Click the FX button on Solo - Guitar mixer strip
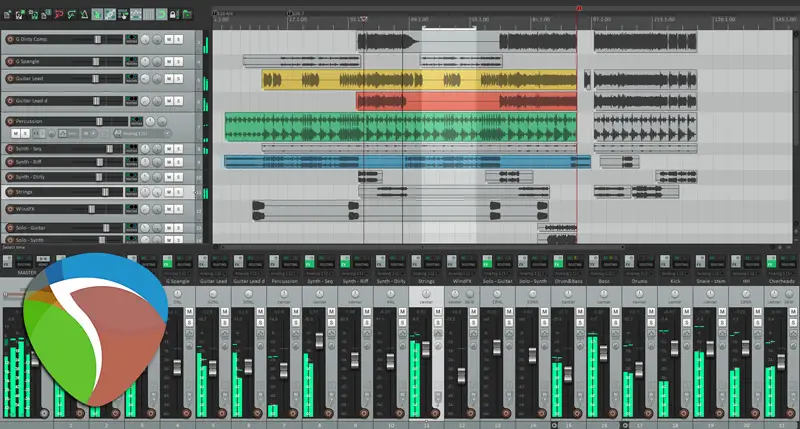Screen dimensions: 800x429 (487, 262)
